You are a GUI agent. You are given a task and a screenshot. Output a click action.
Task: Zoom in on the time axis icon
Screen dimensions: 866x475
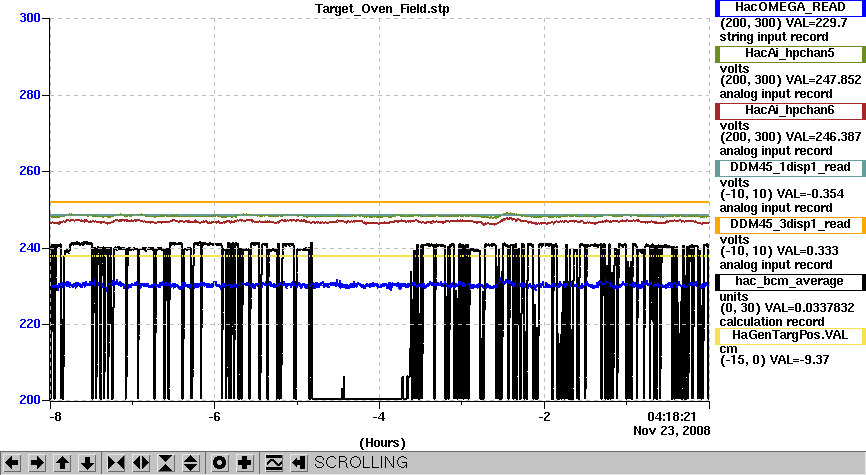coord(116,463)
